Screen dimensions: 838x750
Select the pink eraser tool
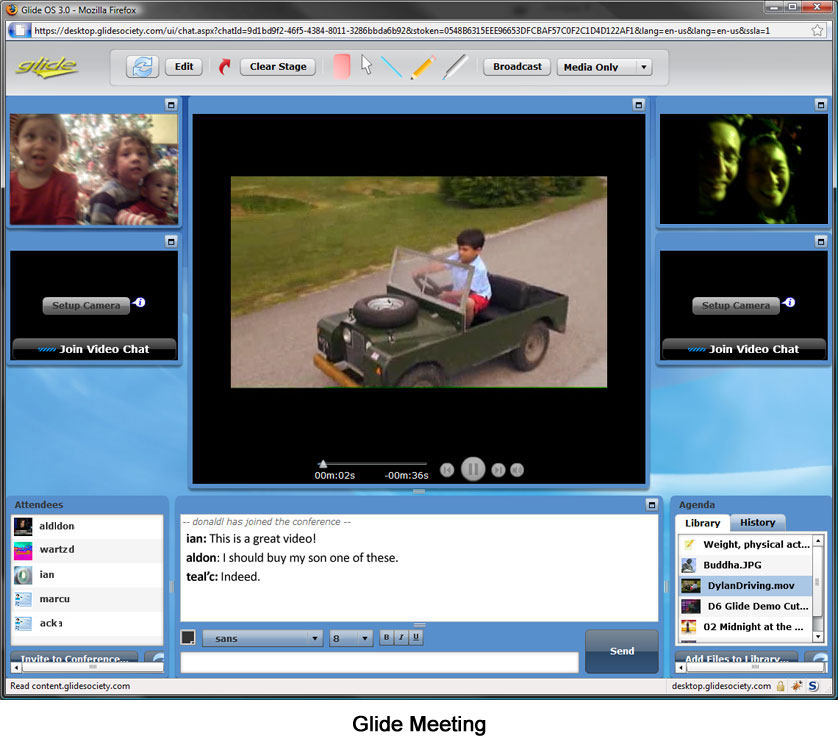[x=341, y=67]
